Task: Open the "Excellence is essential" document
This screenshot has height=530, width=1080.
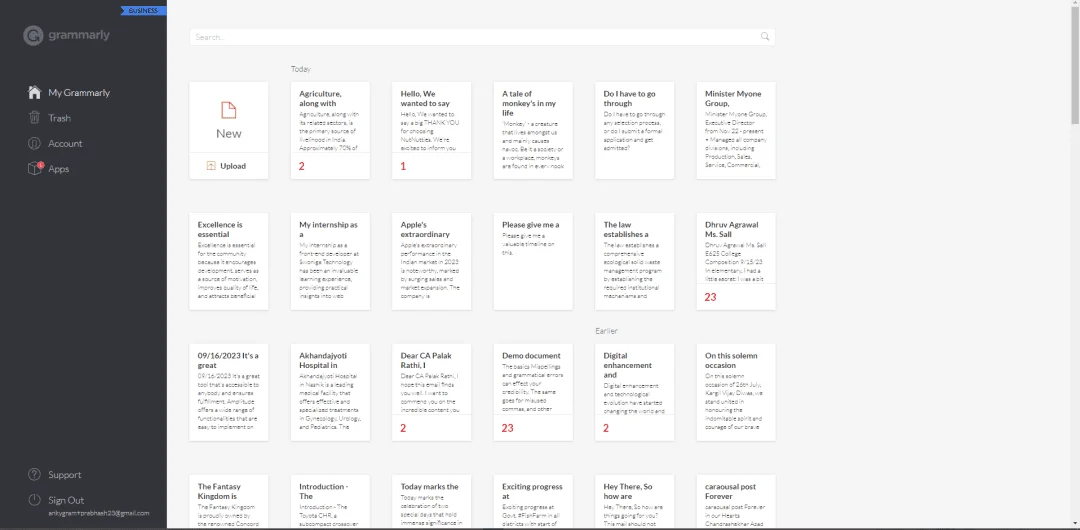Action: pos(229,261)
